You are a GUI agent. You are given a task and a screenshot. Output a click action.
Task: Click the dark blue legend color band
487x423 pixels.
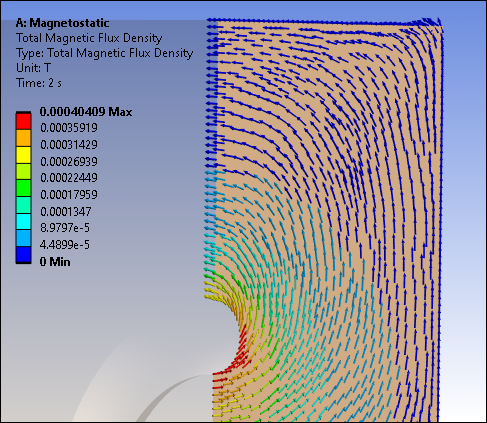click(x=23, y=255)
